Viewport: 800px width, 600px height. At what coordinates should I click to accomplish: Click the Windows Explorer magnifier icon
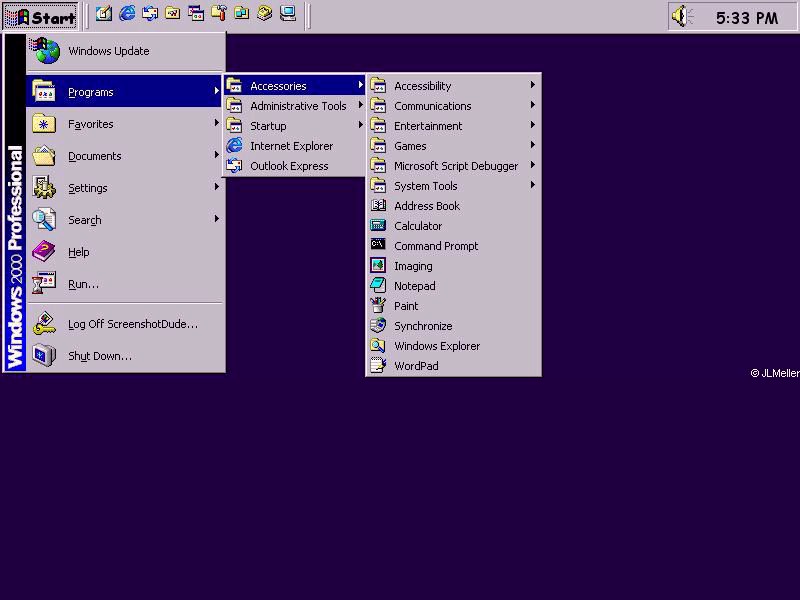[x=378, y=345]
